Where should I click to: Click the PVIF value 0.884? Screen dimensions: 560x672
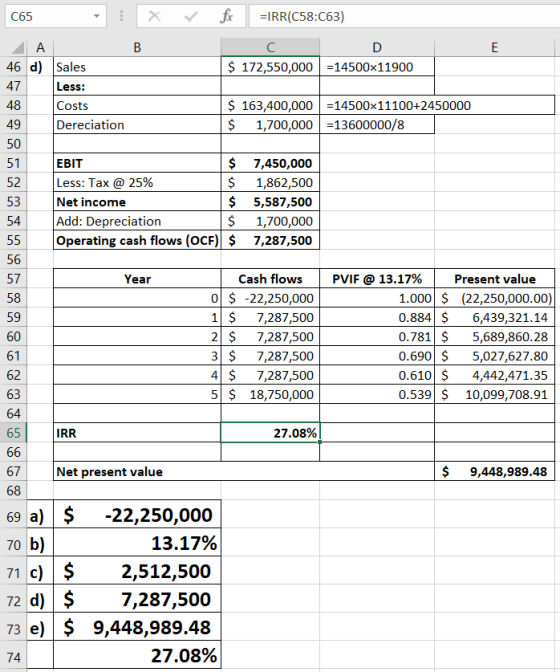[377, 318]
